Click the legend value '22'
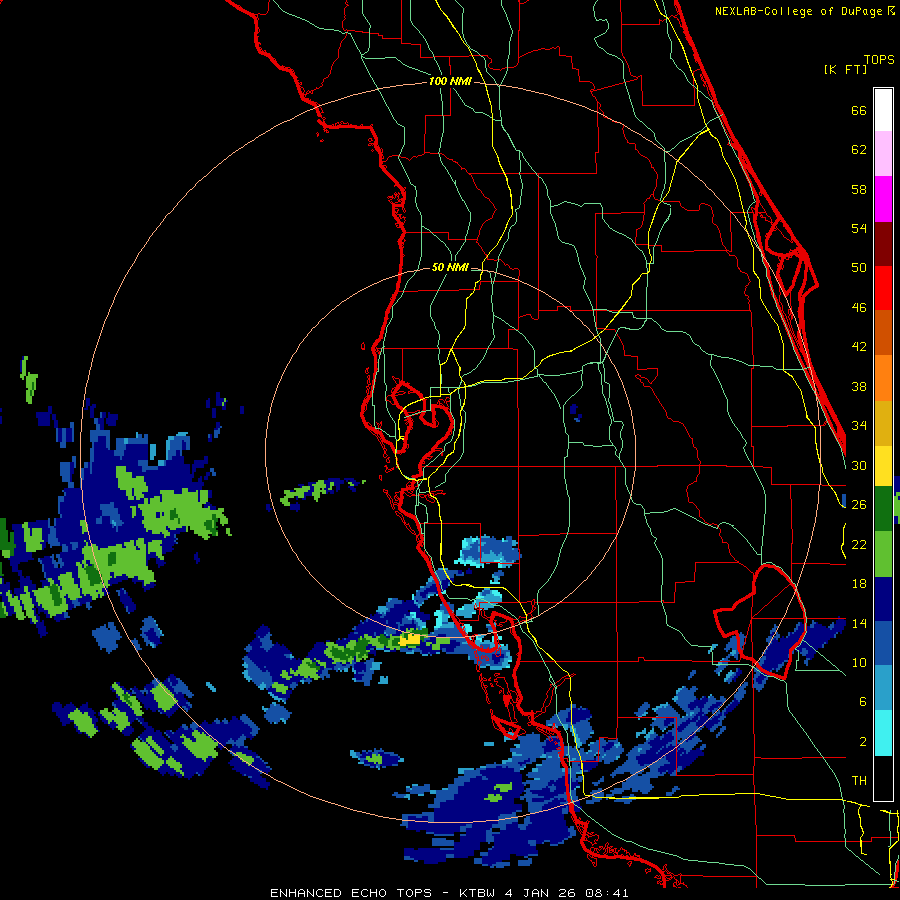Viewport: 900px width, 900px height. click(859, 544)
